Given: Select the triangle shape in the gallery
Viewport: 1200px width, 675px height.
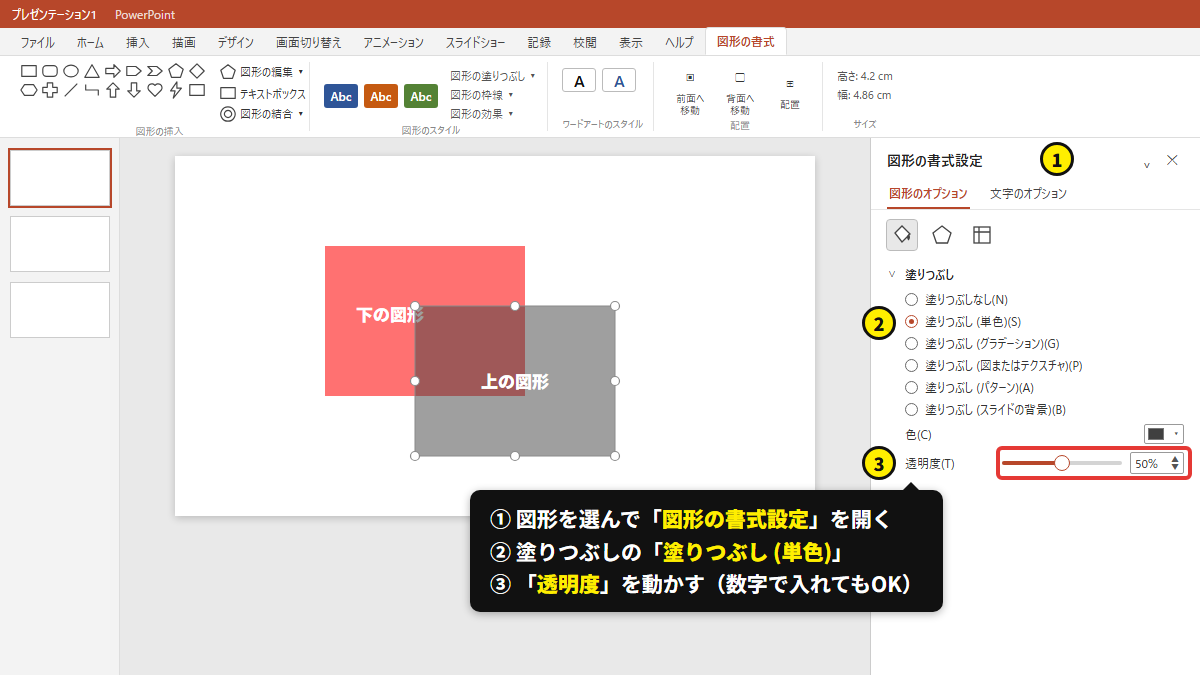Looking at the screenshot, I should pyautogui.click(x=92, y=71).
